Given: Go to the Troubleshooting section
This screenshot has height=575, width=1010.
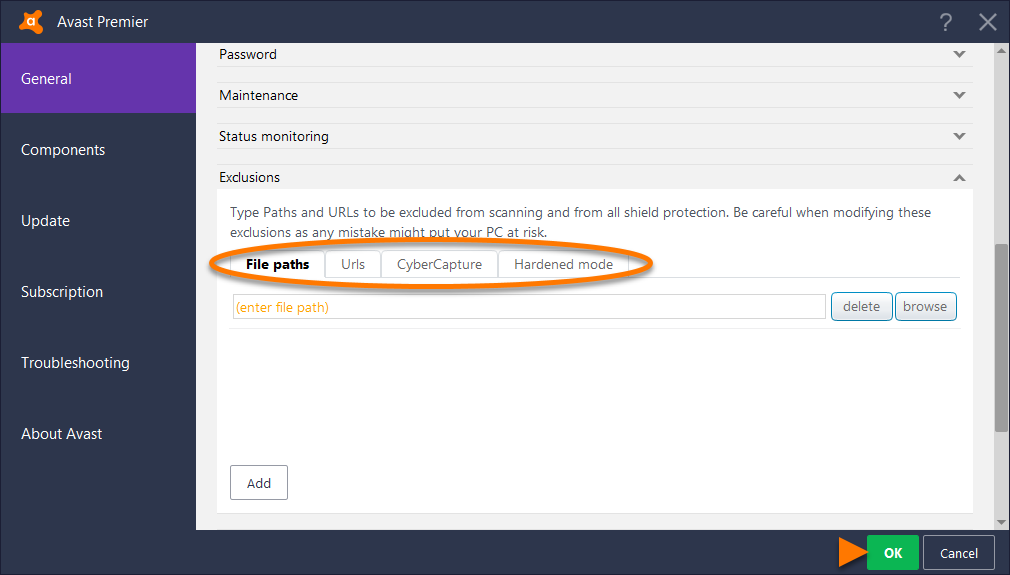Looking at the screenshot, I should (75, 363).
